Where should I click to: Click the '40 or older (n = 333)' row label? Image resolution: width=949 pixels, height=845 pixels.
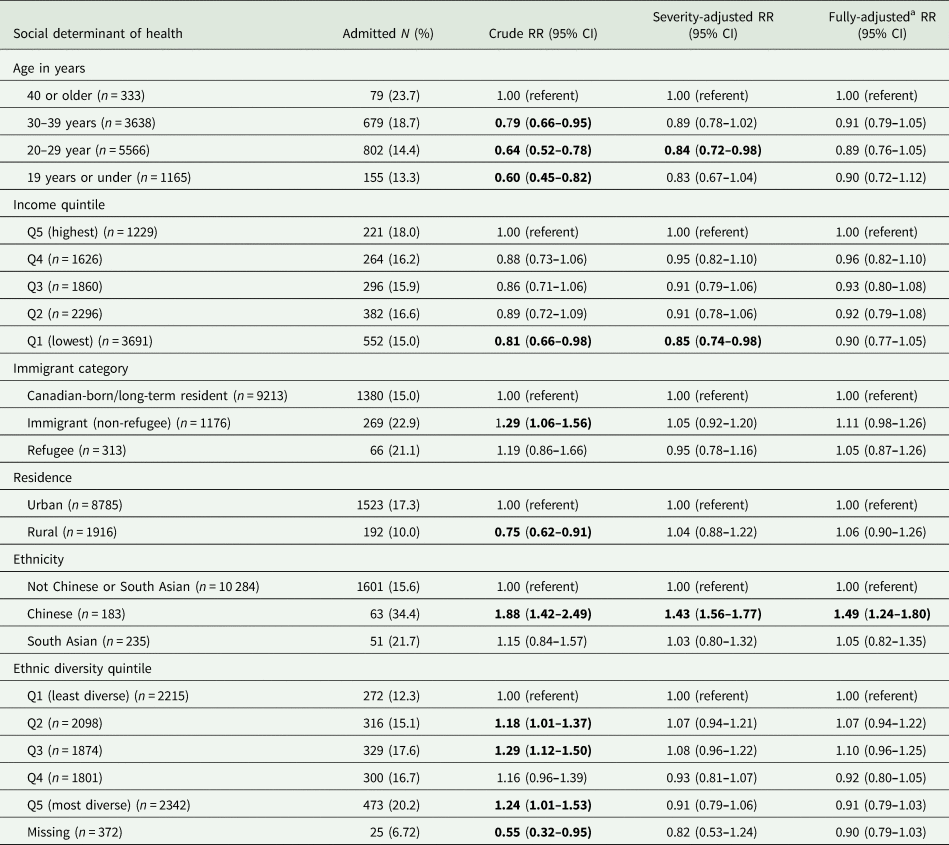click(95, 96)
